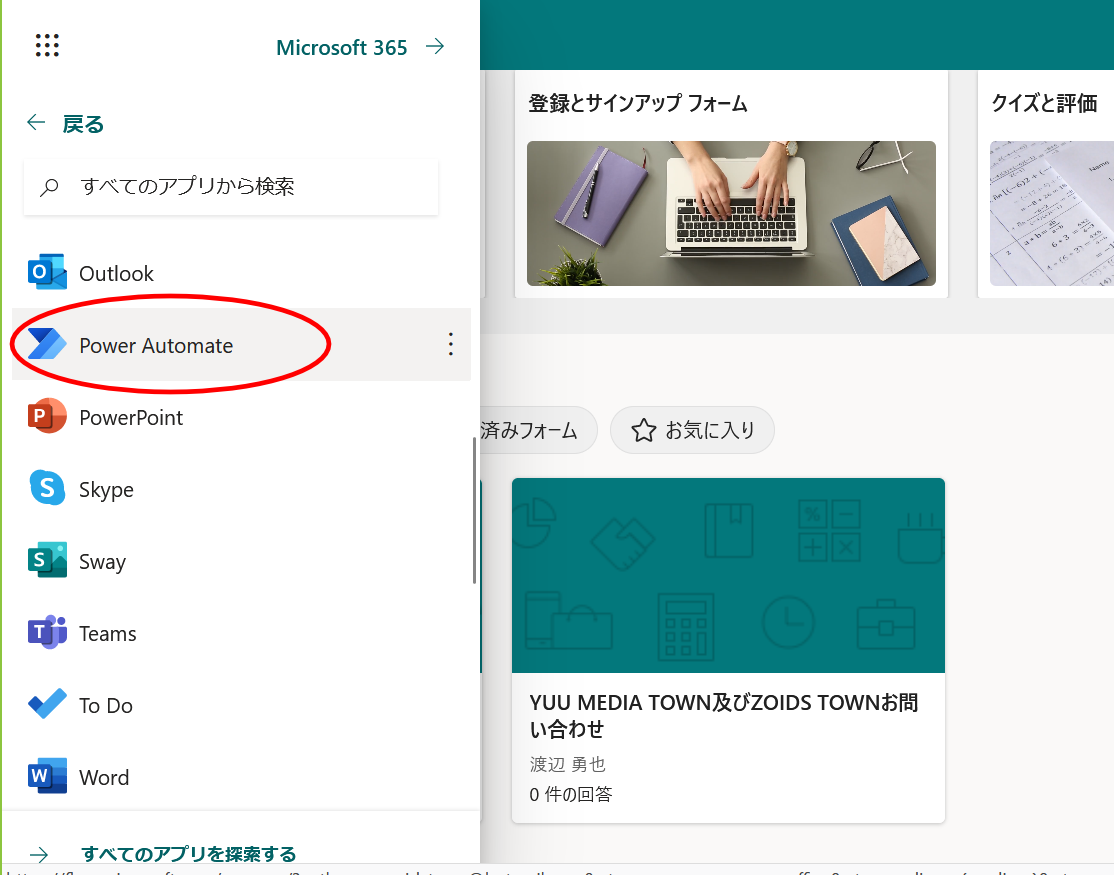1114x875 pixels.
Task: Open the Sway app icon
Action: point(47,560)
